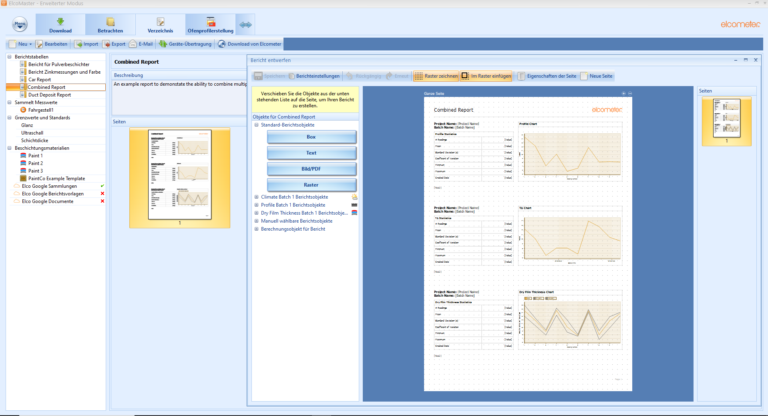Collapse Standard-Berichtsobjekte section
The width and height of the screenshot is (768, 416).
pos(257,125)
